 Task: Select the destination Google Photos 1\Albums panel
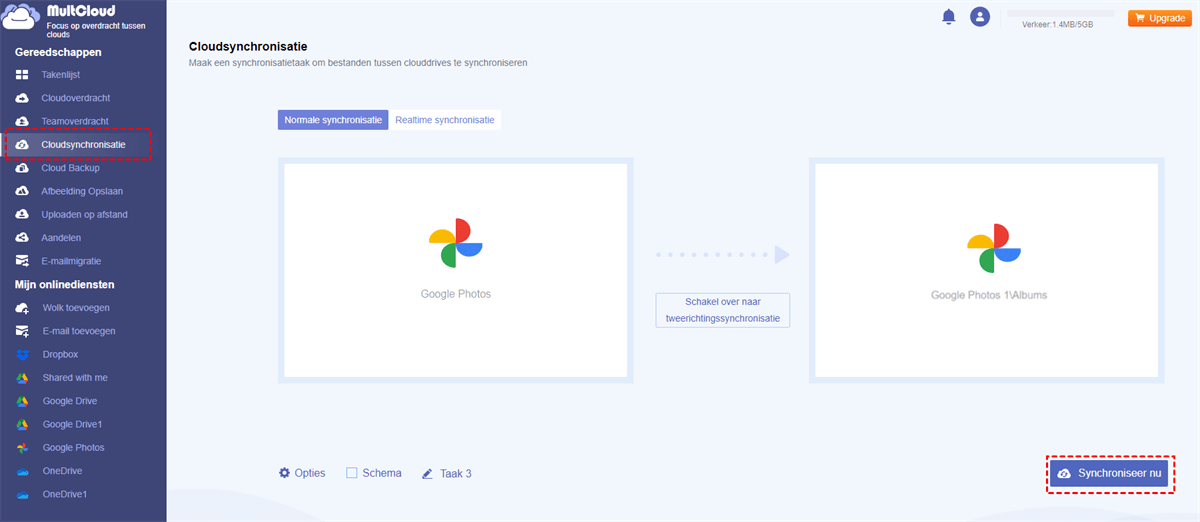pyautogui.click(x=987, y=270)
